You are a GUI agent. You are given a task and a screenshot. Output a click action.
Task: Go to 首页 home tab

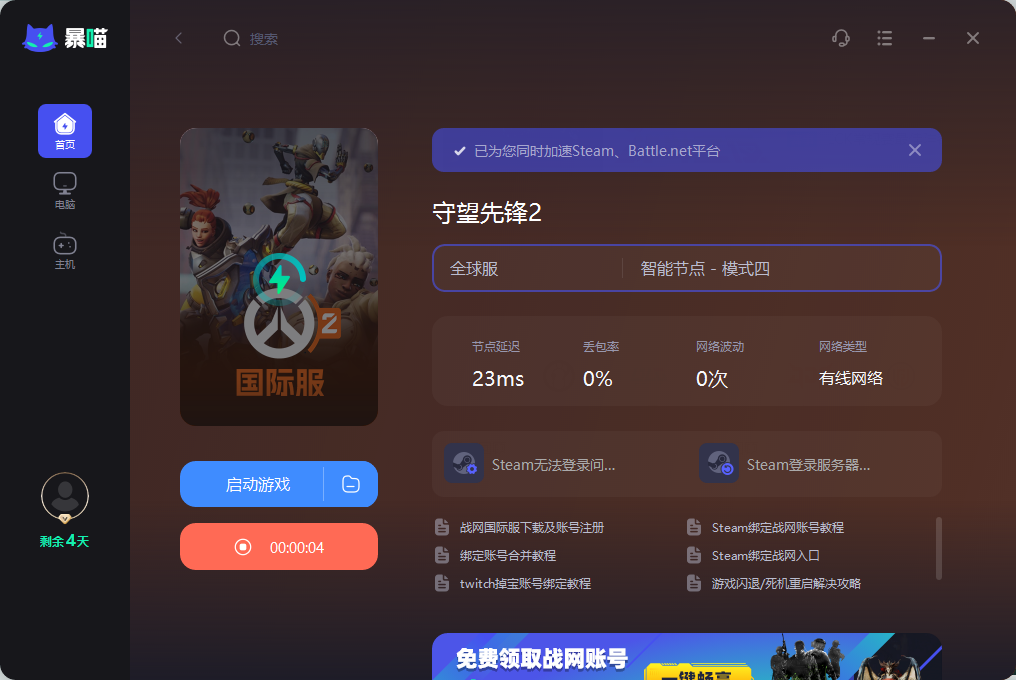pyautogui.click(x=65, y=131)
